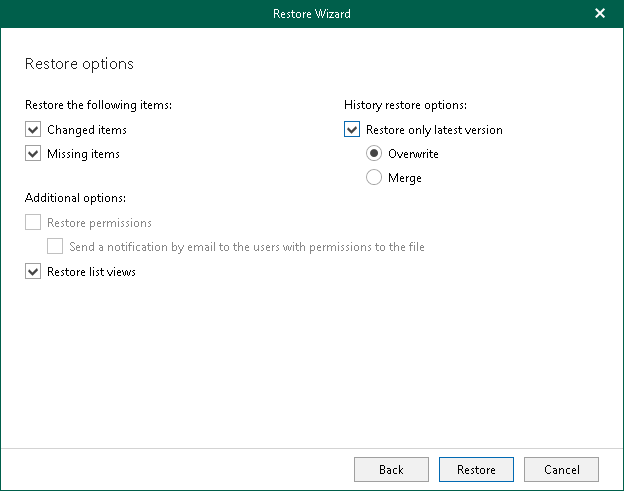Choose the Merge radio button
The image size is (624, 491).
(x=374, y=178)
